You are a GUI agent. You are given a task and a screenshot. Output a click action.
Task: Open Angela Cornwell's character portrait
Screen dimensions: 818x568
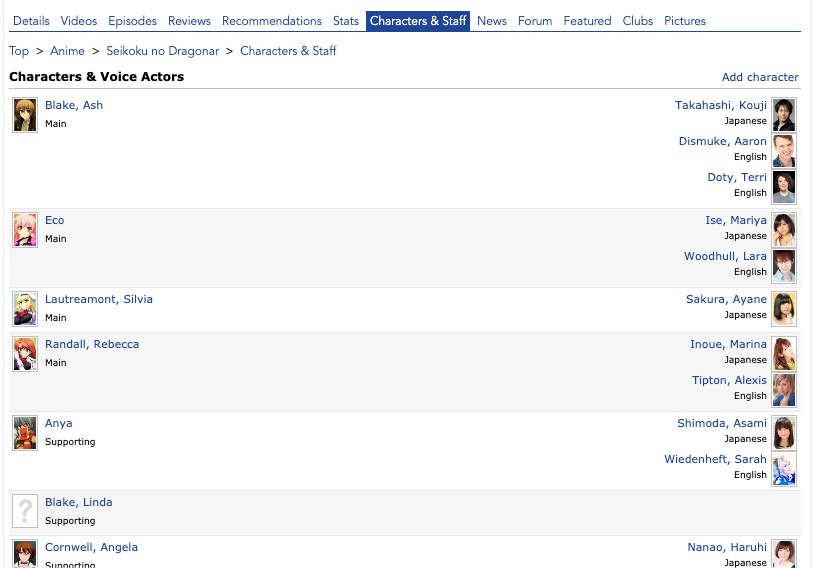pos(25,554)
